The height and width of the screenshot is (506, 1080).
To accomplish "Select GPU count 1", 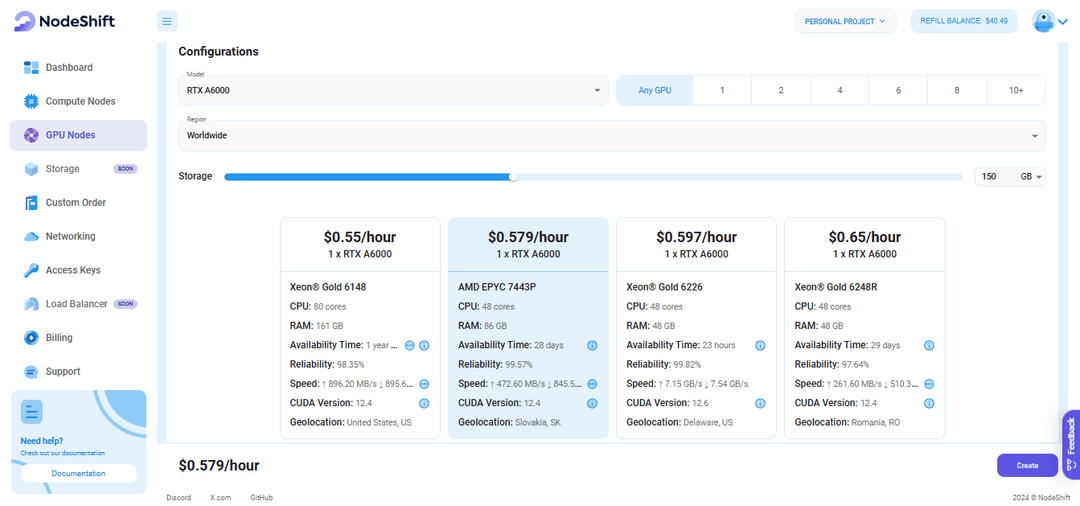I will [x=722, y=90].
